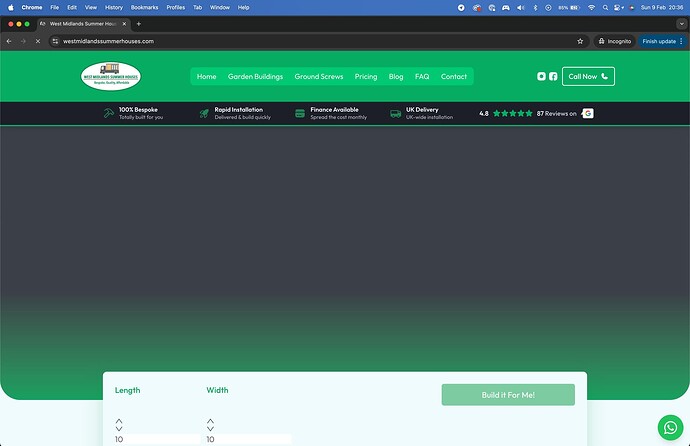The image size is (690, 446).
Task: Decrease Width with the down arrow
Action: (x=210, y=428)
